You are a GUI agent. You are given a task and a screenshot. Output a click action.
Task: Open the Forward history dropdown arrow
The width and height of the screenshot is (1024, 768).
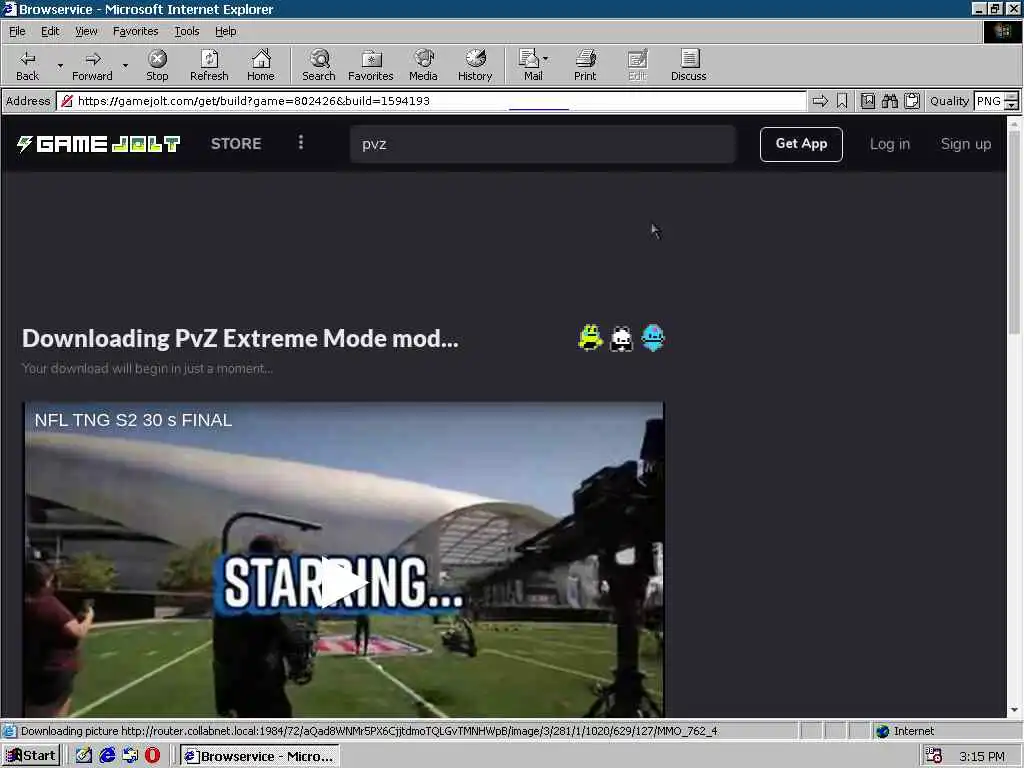pos(125,65)
